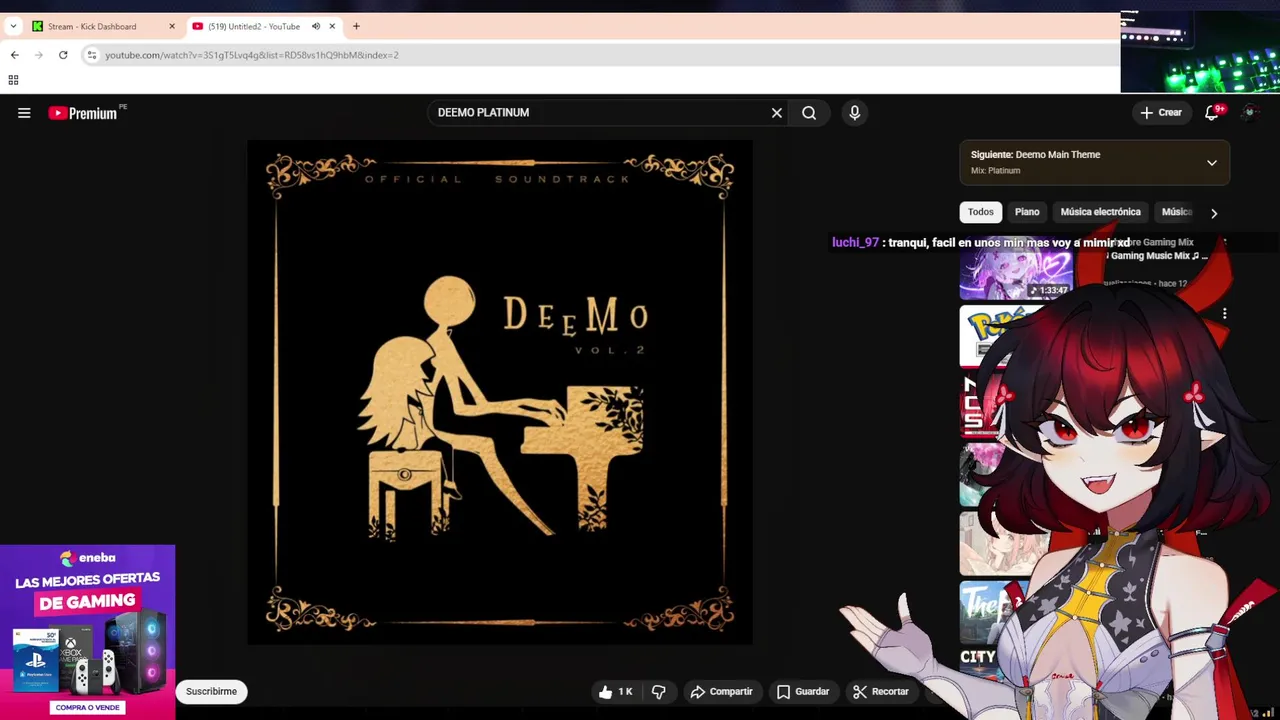
Task: Click the Recortar clip button
Action: tap(881, 692)
